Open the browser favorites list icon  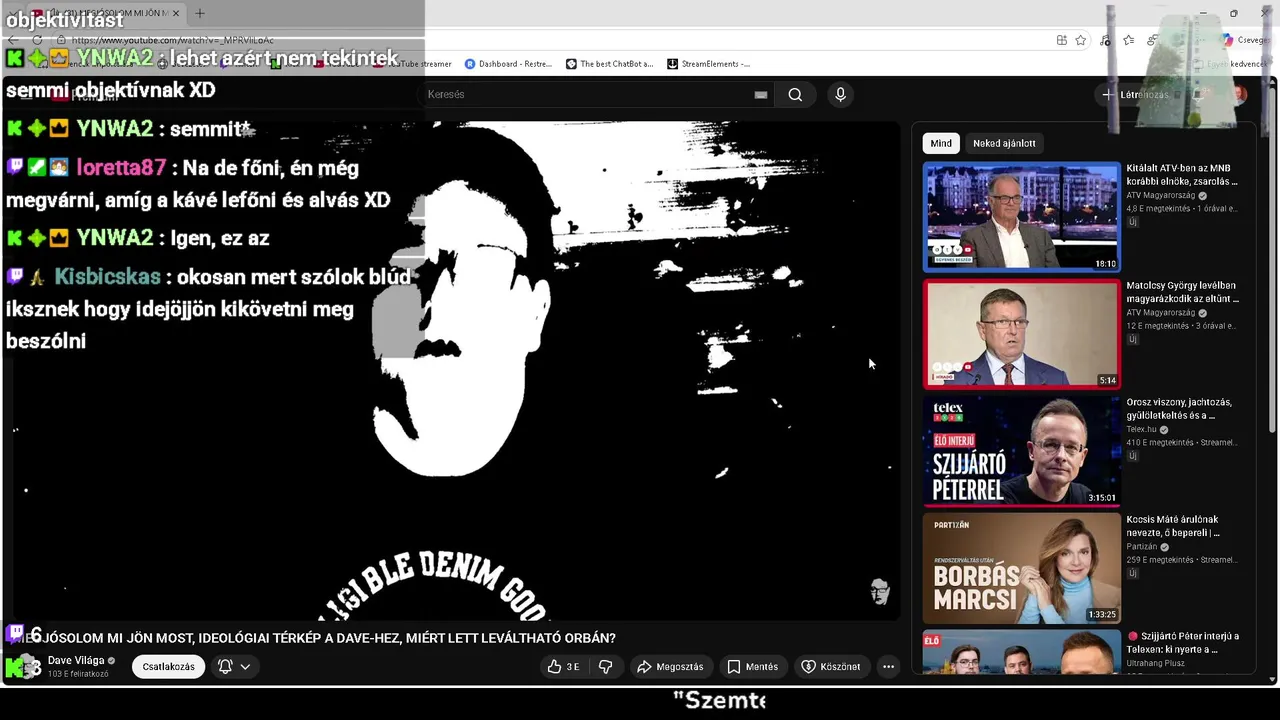tap(1129, 40)
